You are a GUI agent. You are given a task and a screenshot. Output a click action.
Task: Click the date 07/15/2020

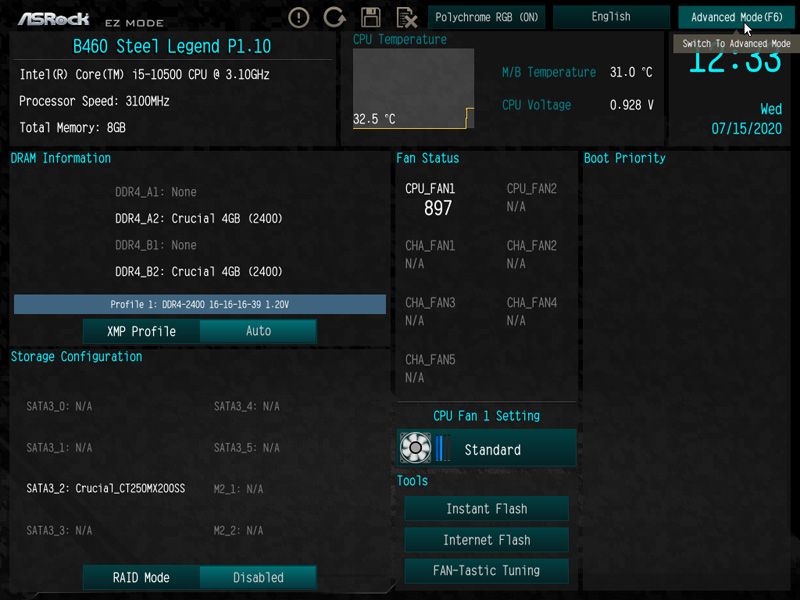[x=746, y=129]
